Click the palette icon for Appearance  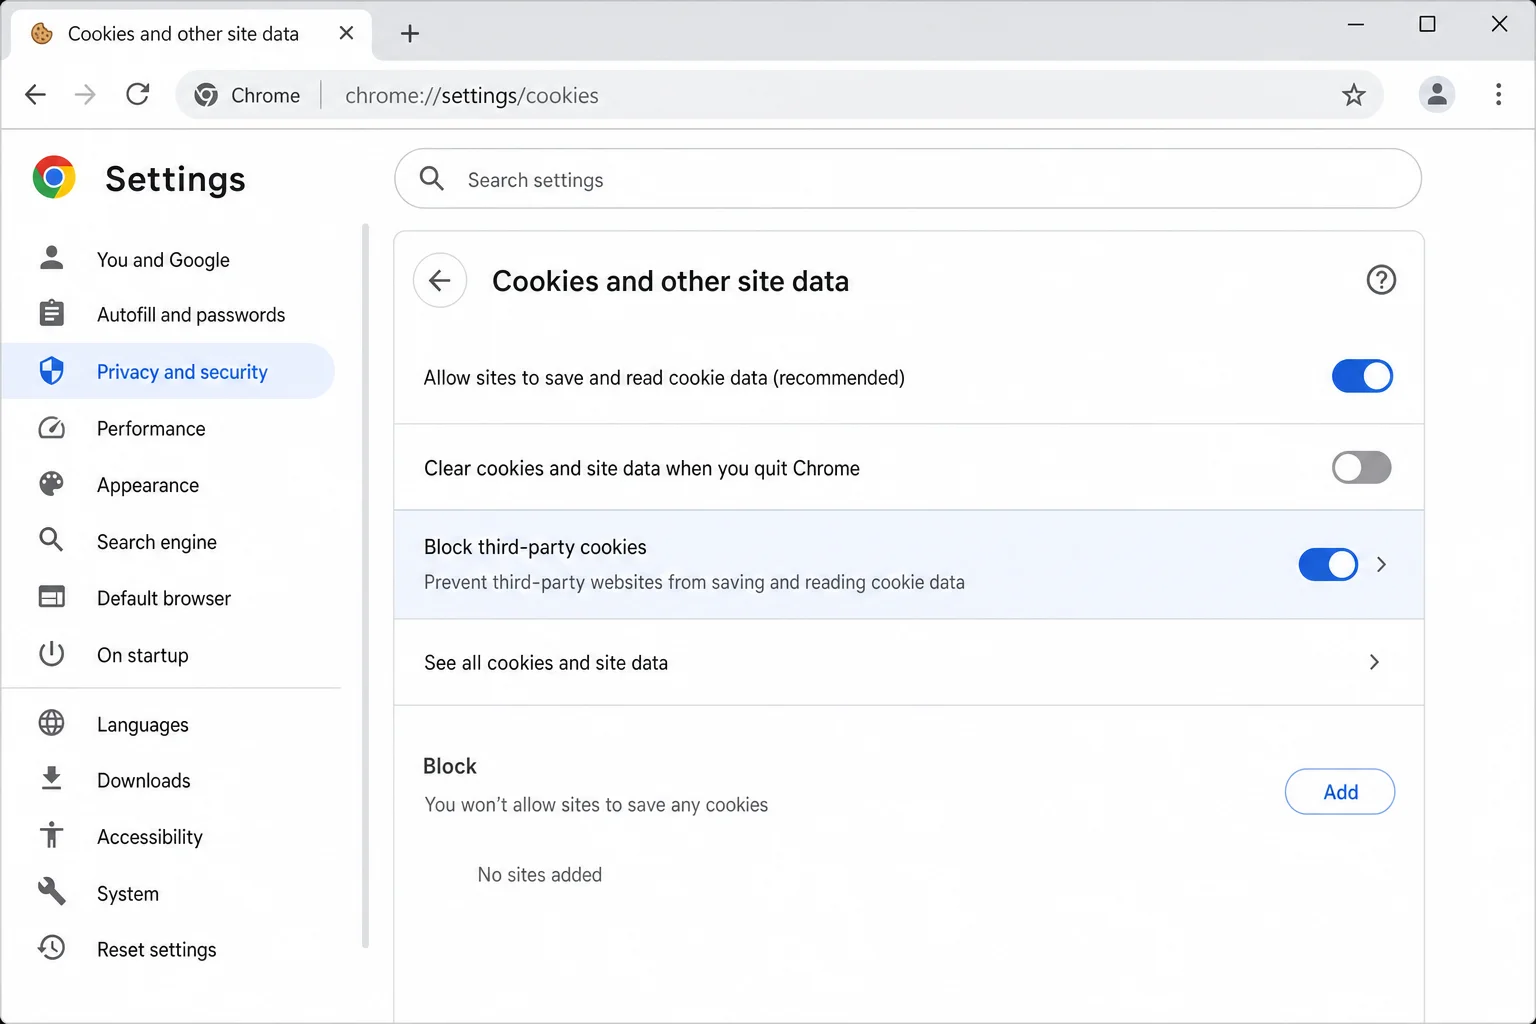click(51, 484)
